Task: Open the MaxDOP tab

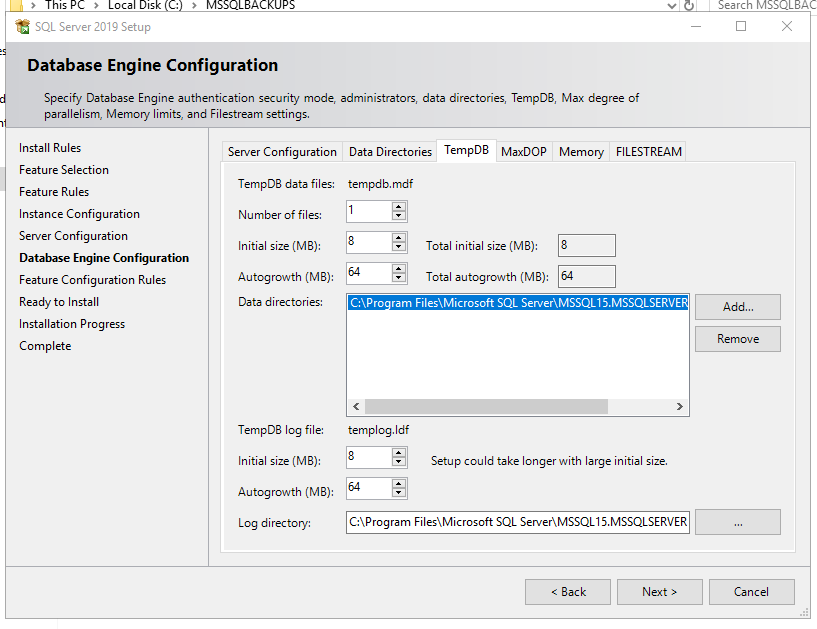Action: (x=524, y=152)
